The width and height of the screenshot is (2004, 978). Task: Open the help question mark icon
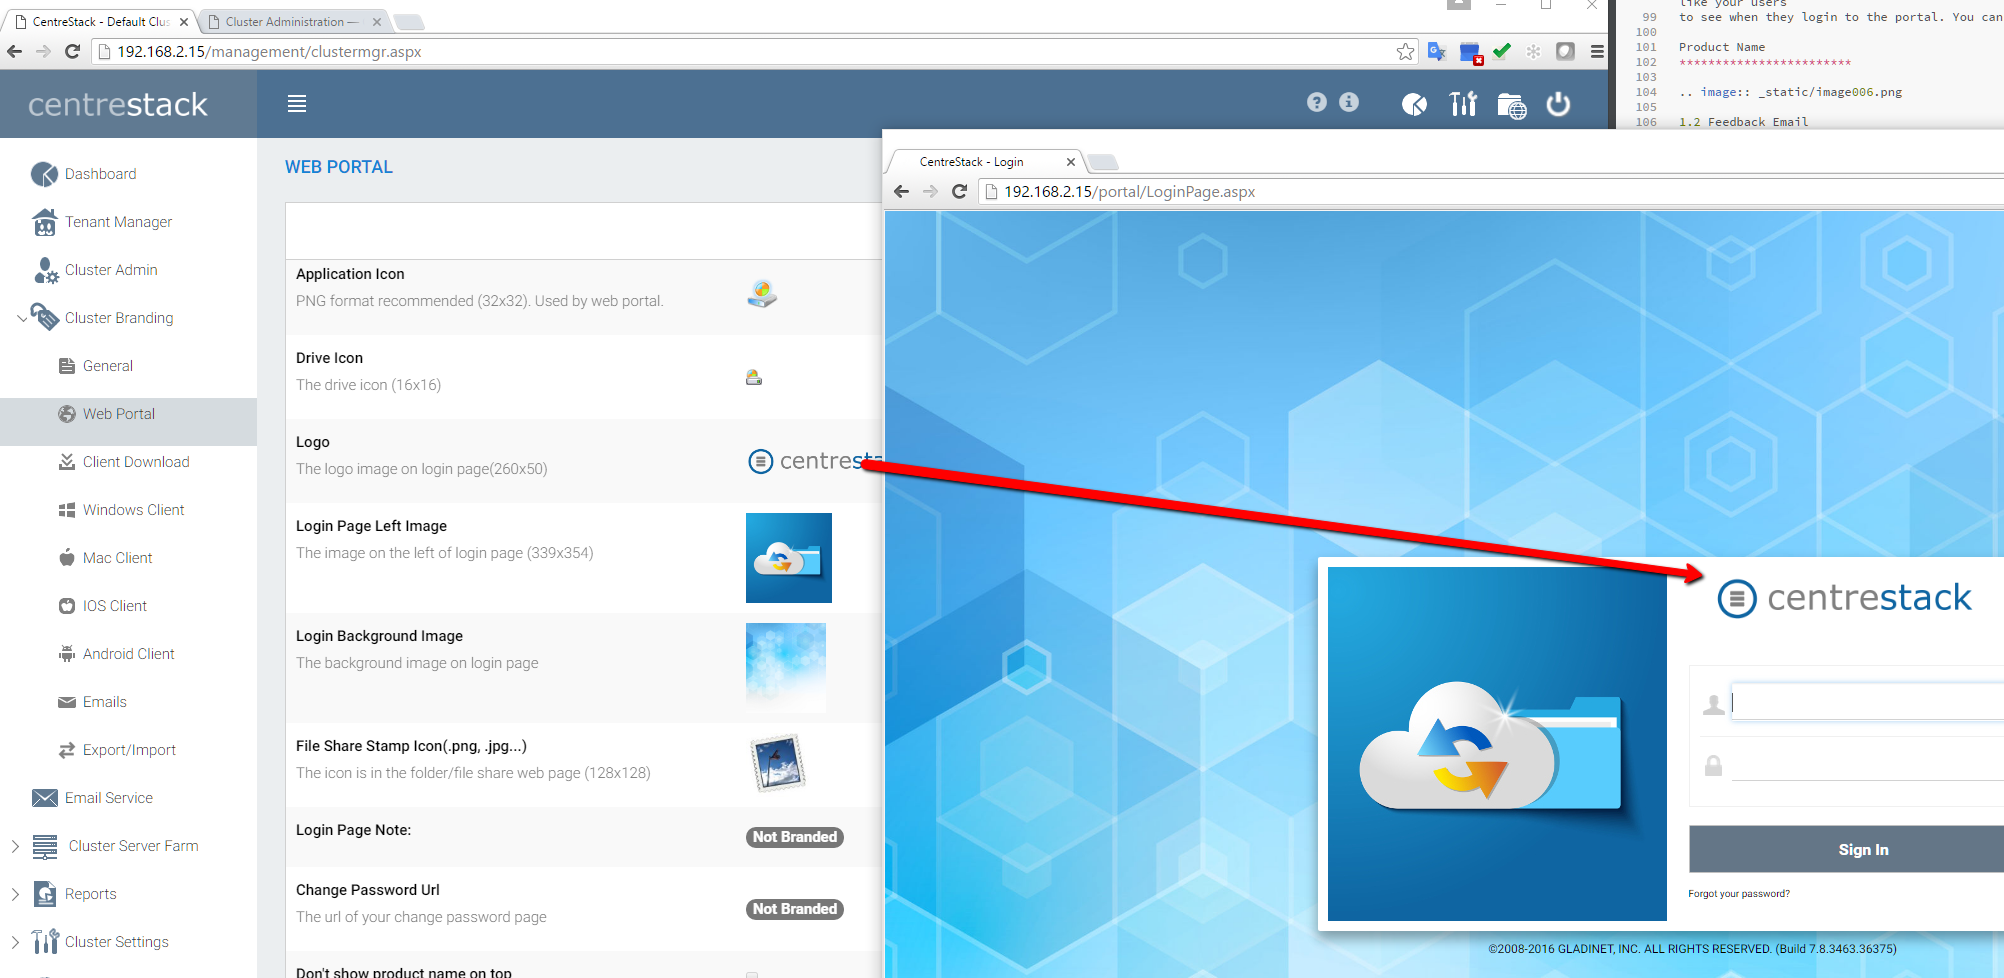[x=1317, y=102]
